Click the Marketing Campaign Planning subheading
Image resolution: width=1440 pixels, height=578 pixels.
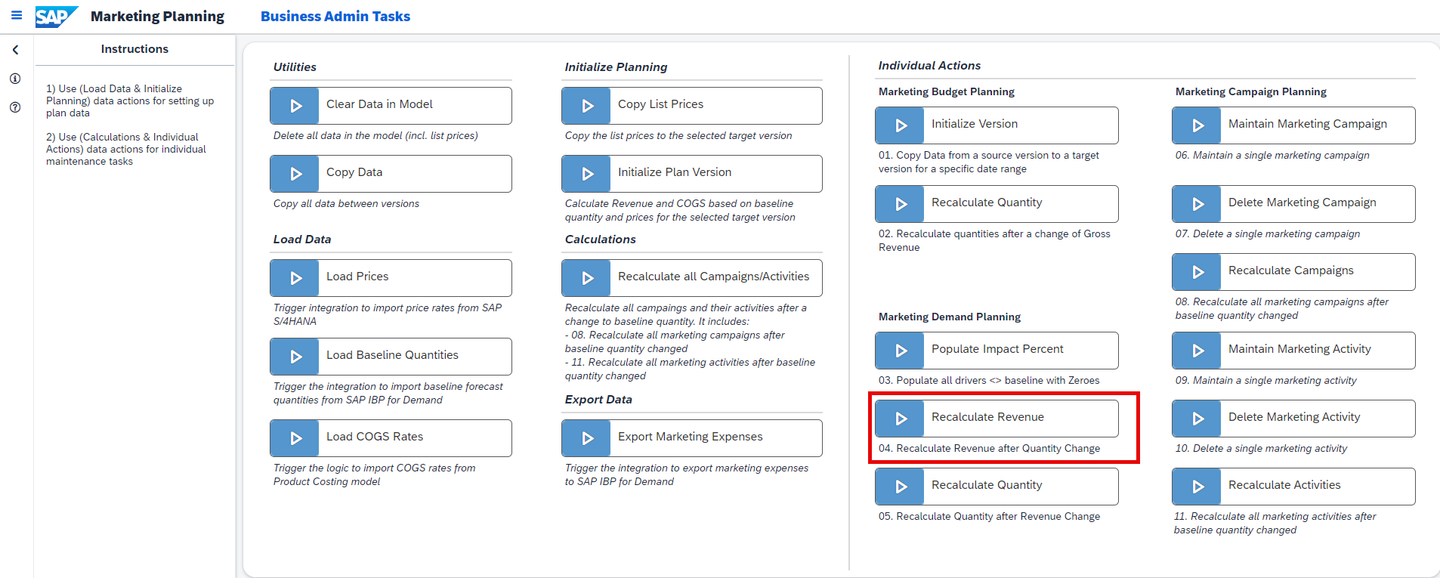pyautogui.click(x=1251, y=91)
